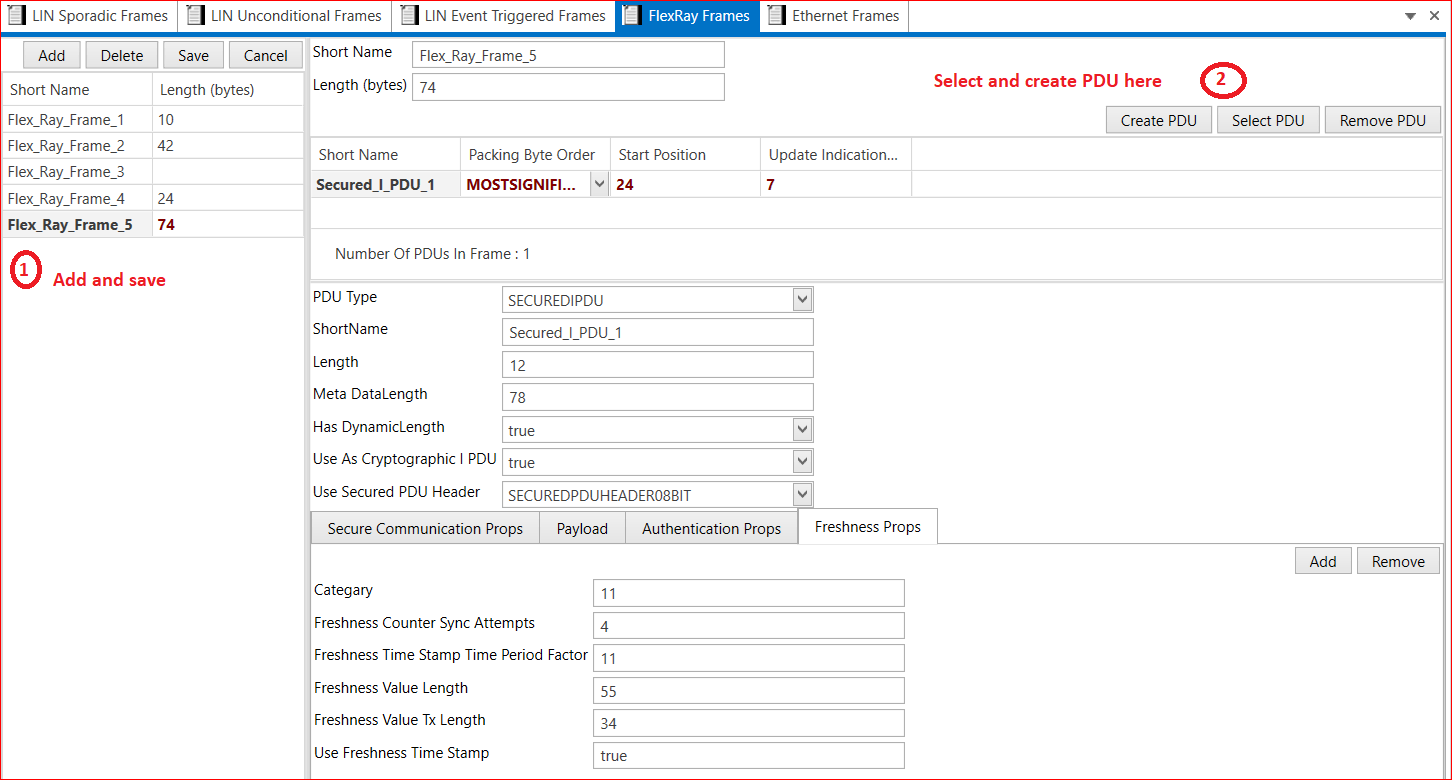Edit the Meta DataLength field

658,397
